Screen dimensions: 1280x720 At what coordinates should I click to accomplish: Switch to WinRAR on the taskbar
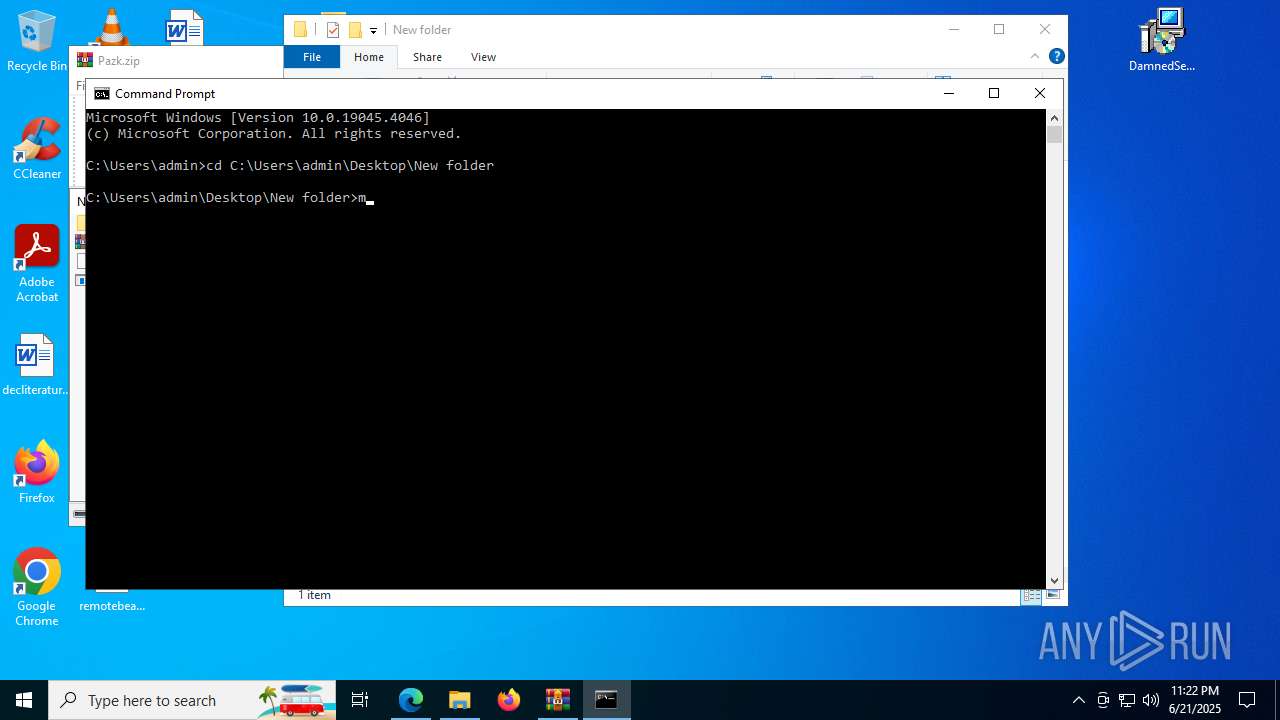557,700
